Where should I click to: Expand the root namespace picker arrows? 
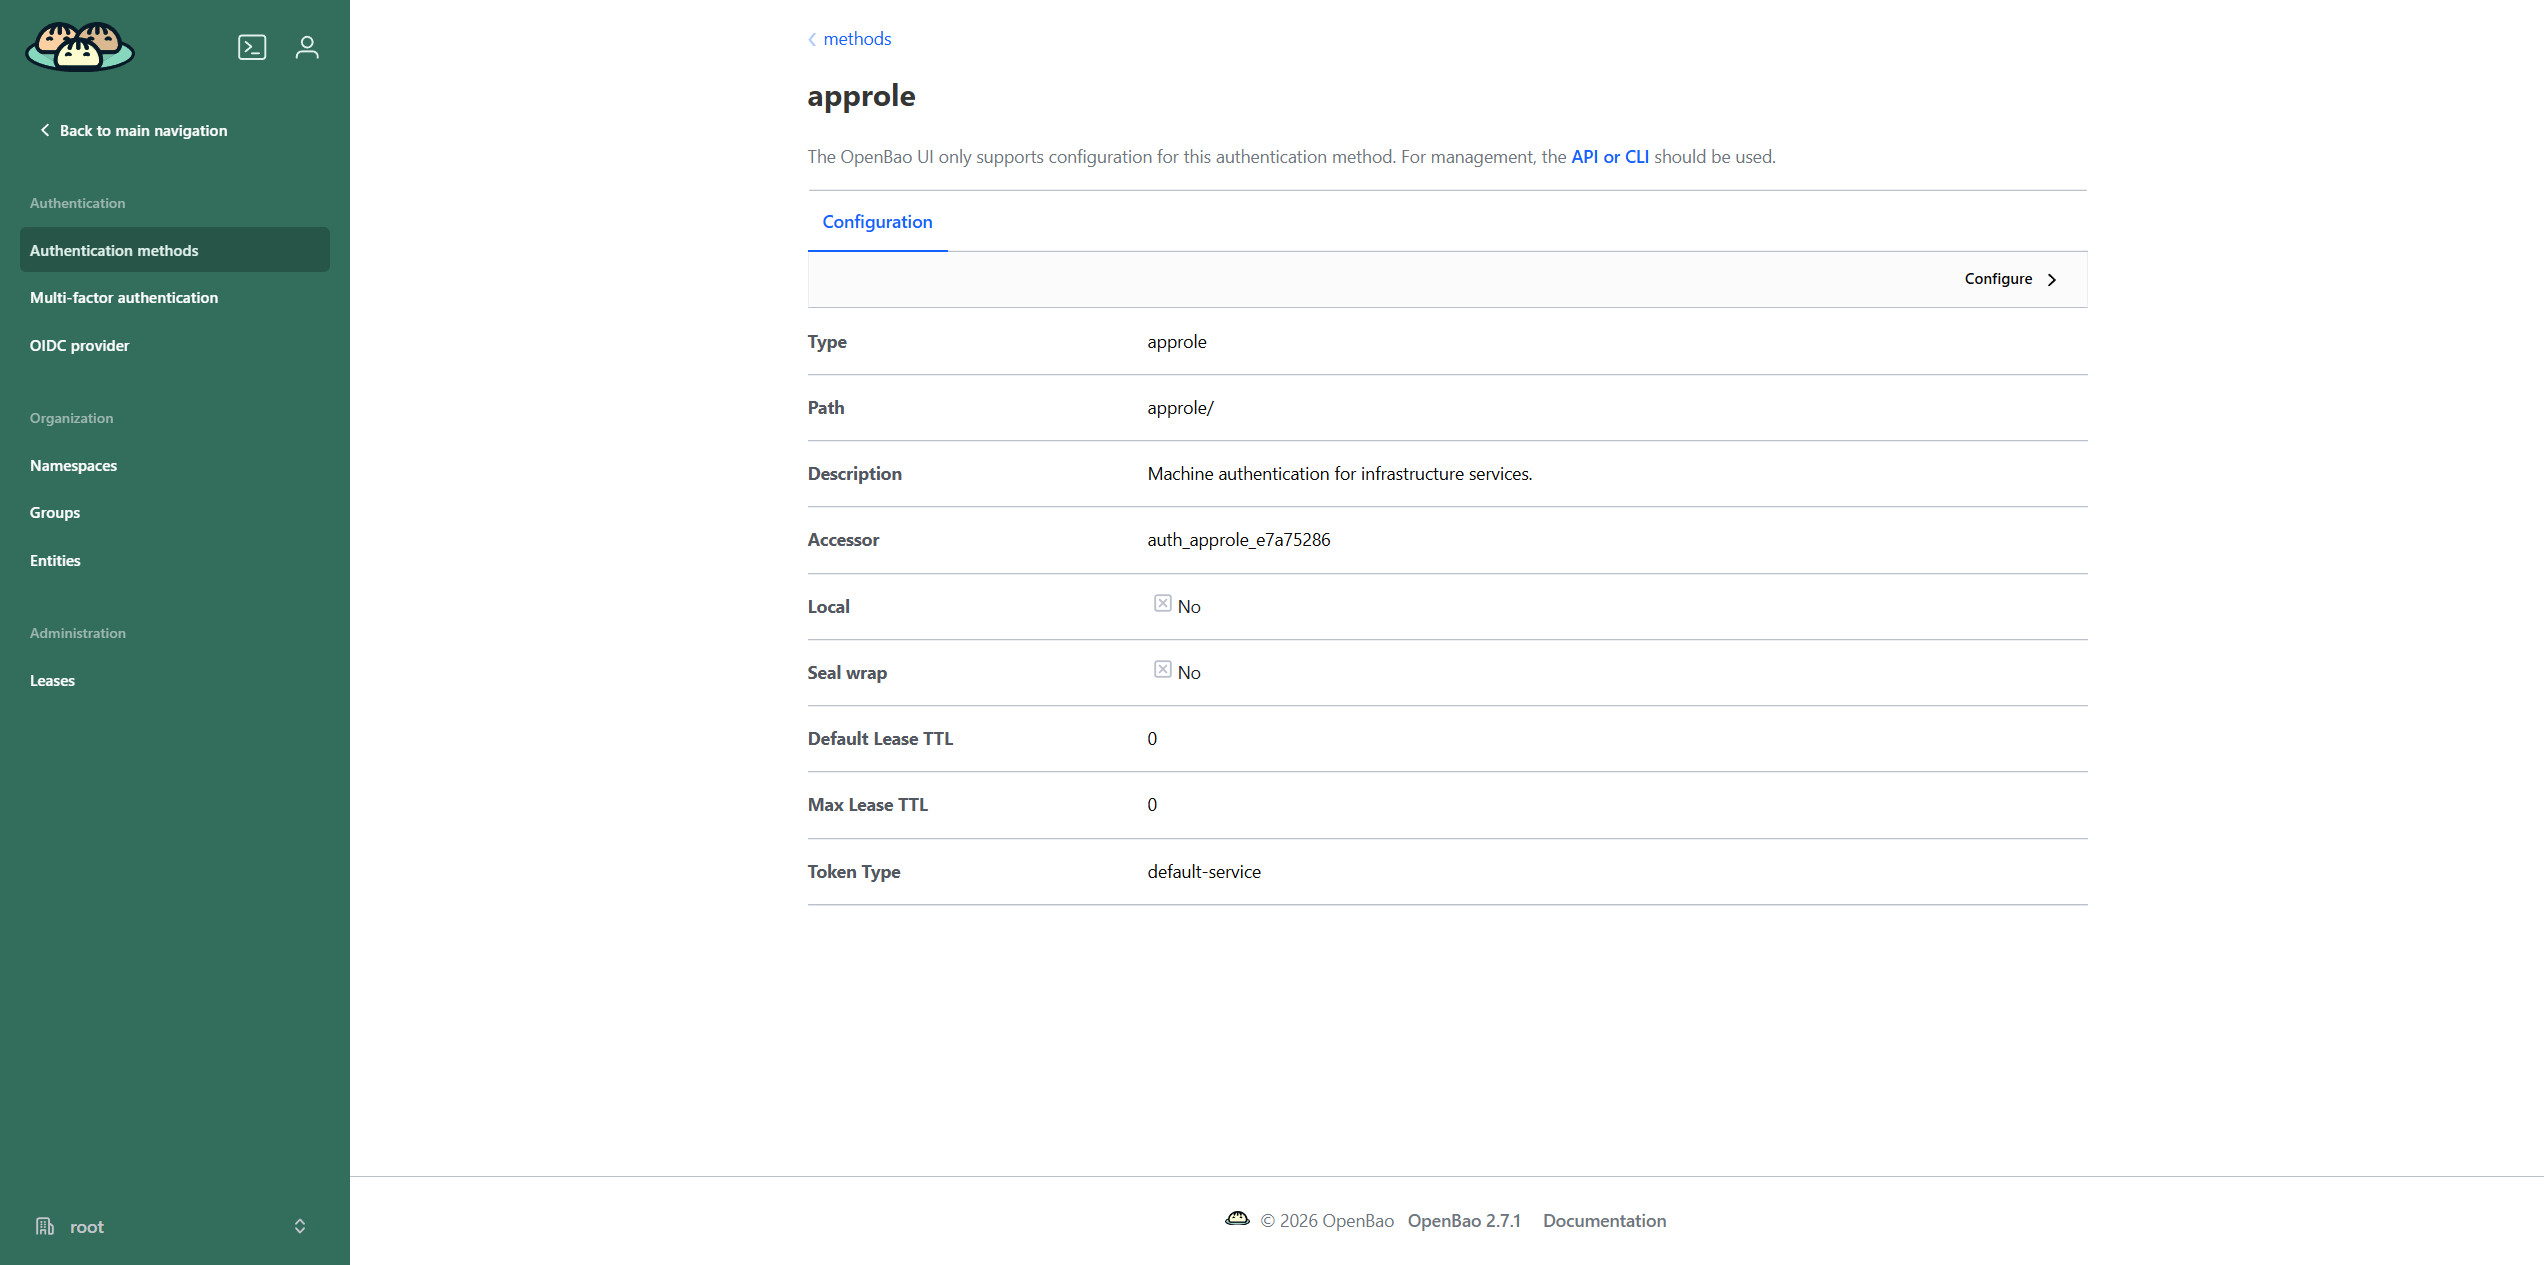click(300, 1226)
